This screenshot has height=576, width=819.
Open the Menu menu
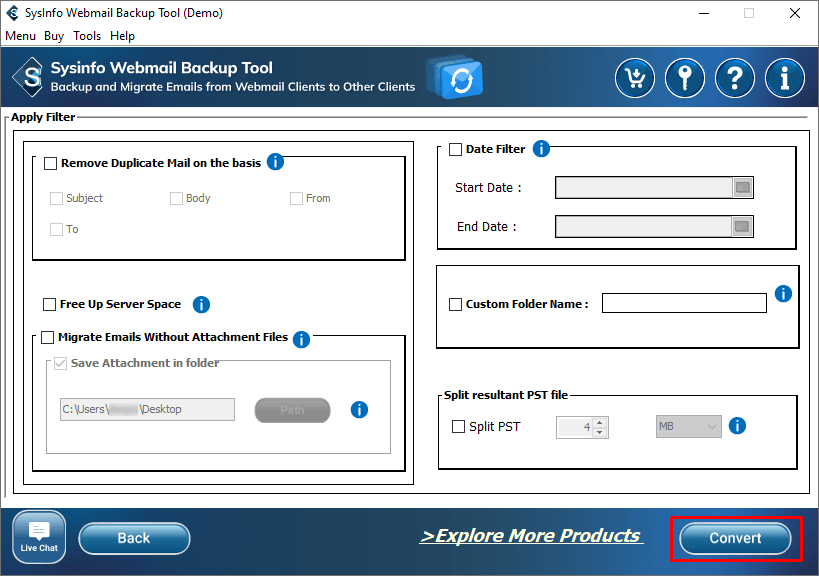coord(20,36)
